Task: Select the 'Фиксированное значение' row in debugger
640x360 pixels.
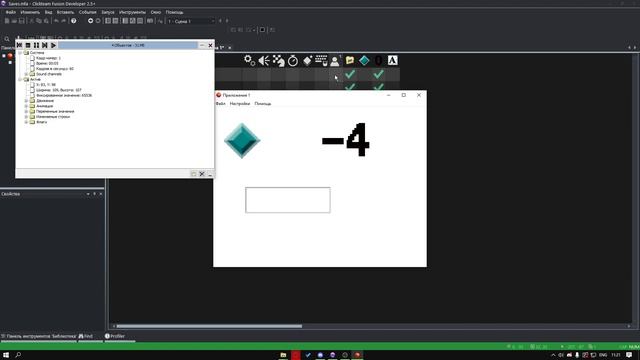Action: (x=64, y=95)
